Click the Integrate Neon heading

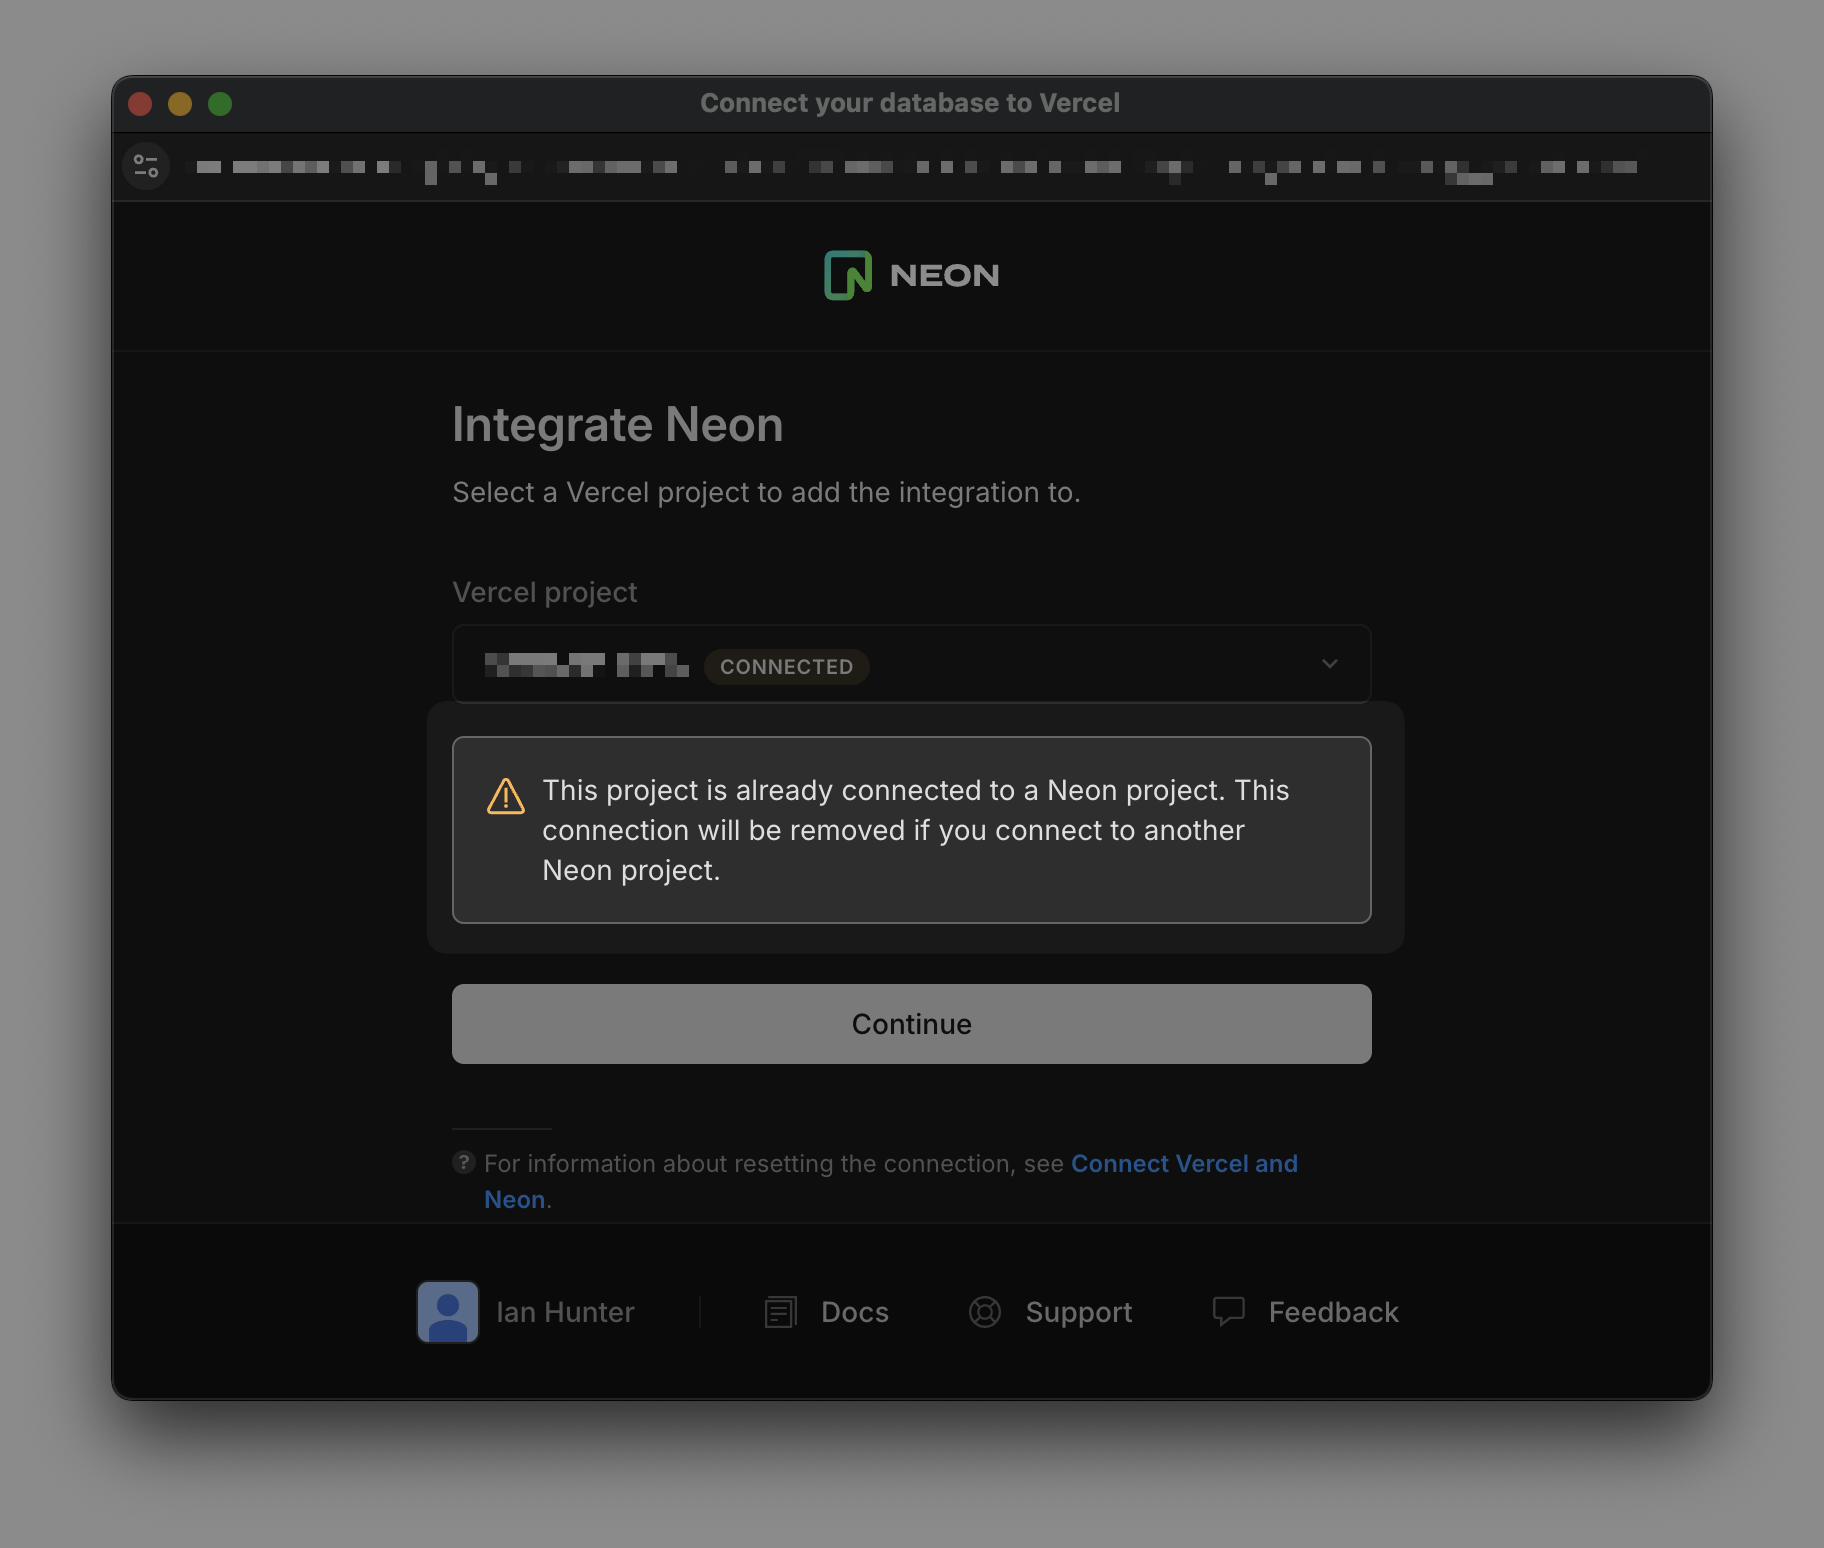pos(618,425)
